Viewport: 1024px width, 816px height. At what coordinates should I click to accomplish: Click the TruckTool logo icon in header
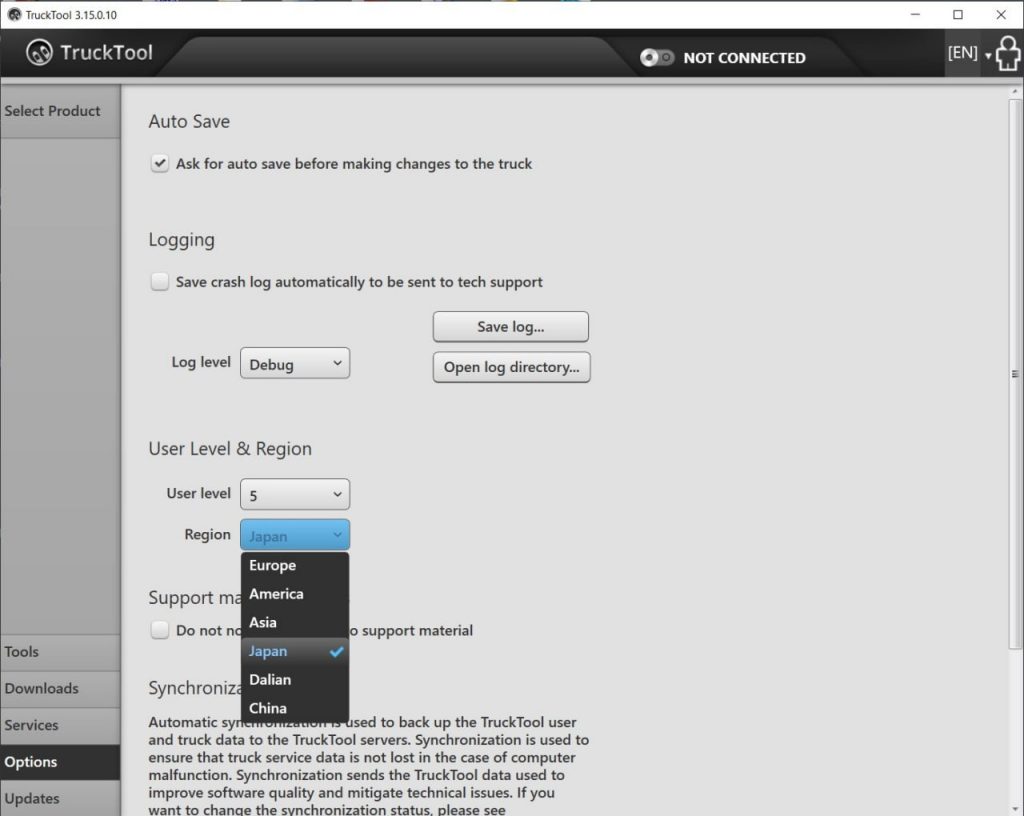(x=40, y=53)
